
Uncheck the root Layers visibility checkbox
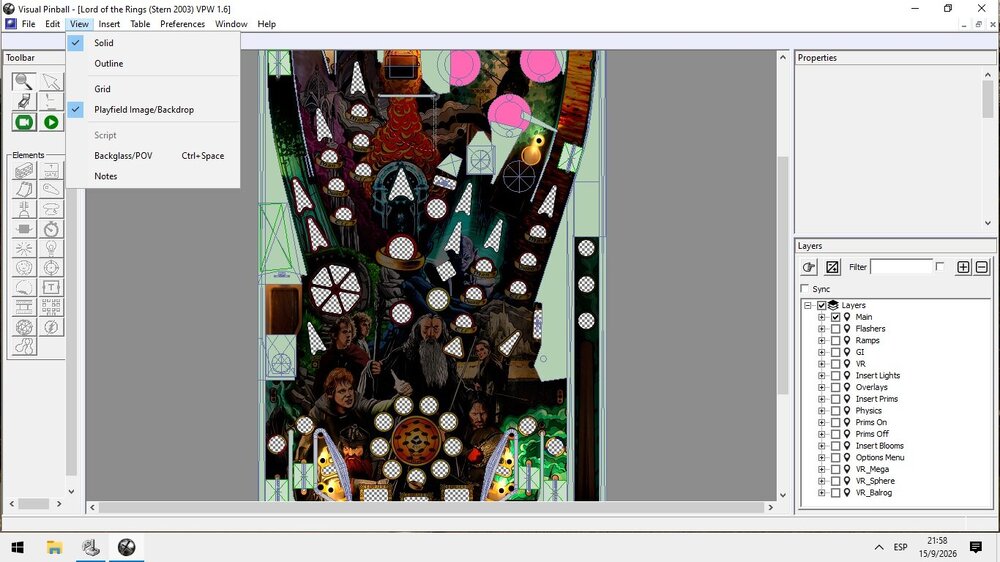(821, 305)
